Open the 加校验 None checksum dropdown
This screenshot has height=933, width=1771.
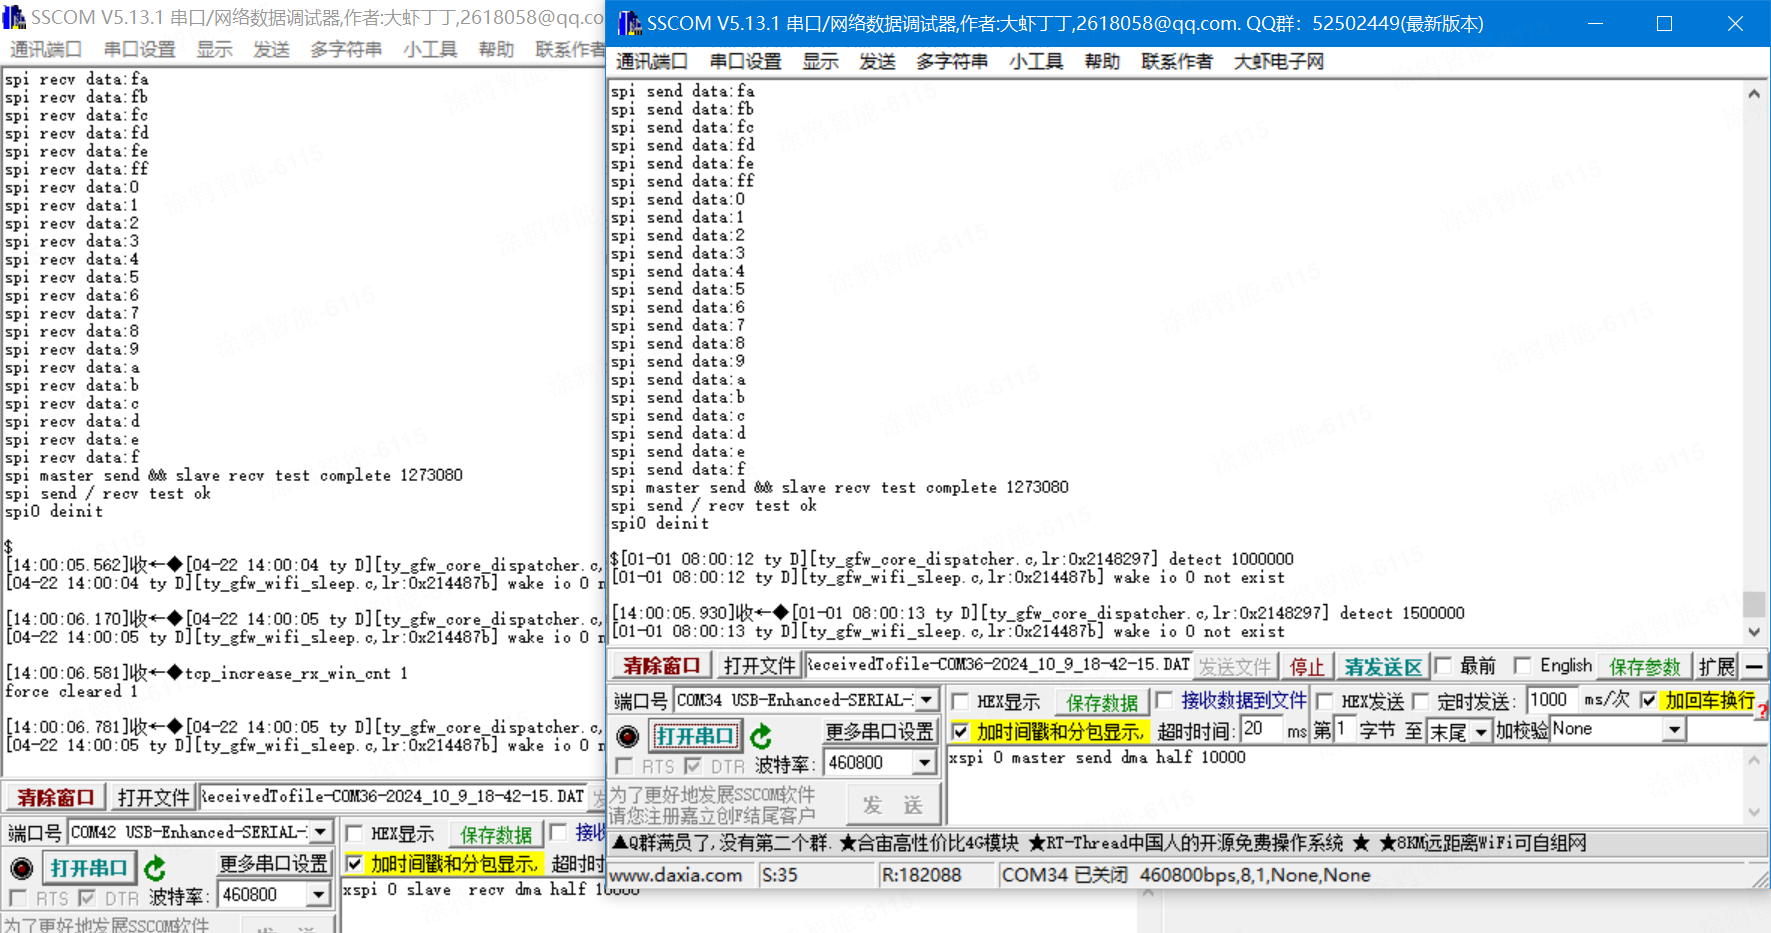(1675, 730)
